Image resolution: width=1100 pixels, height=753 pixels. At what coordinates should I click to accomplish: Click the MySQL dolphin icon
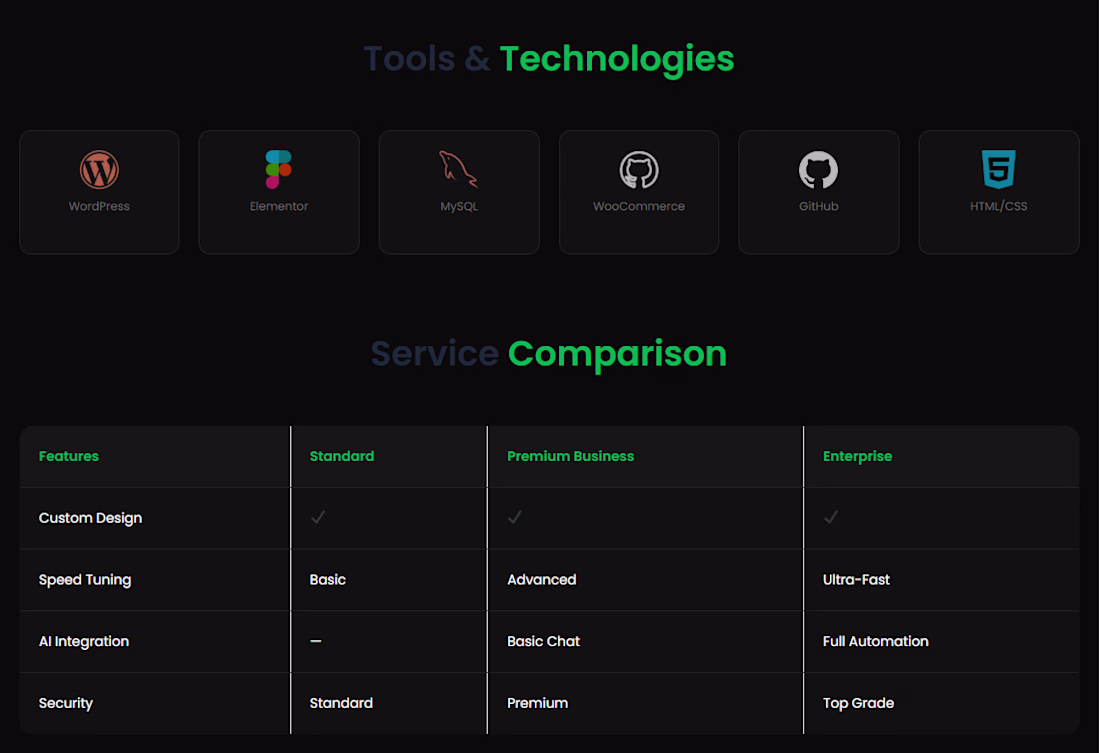coord(458,169)
